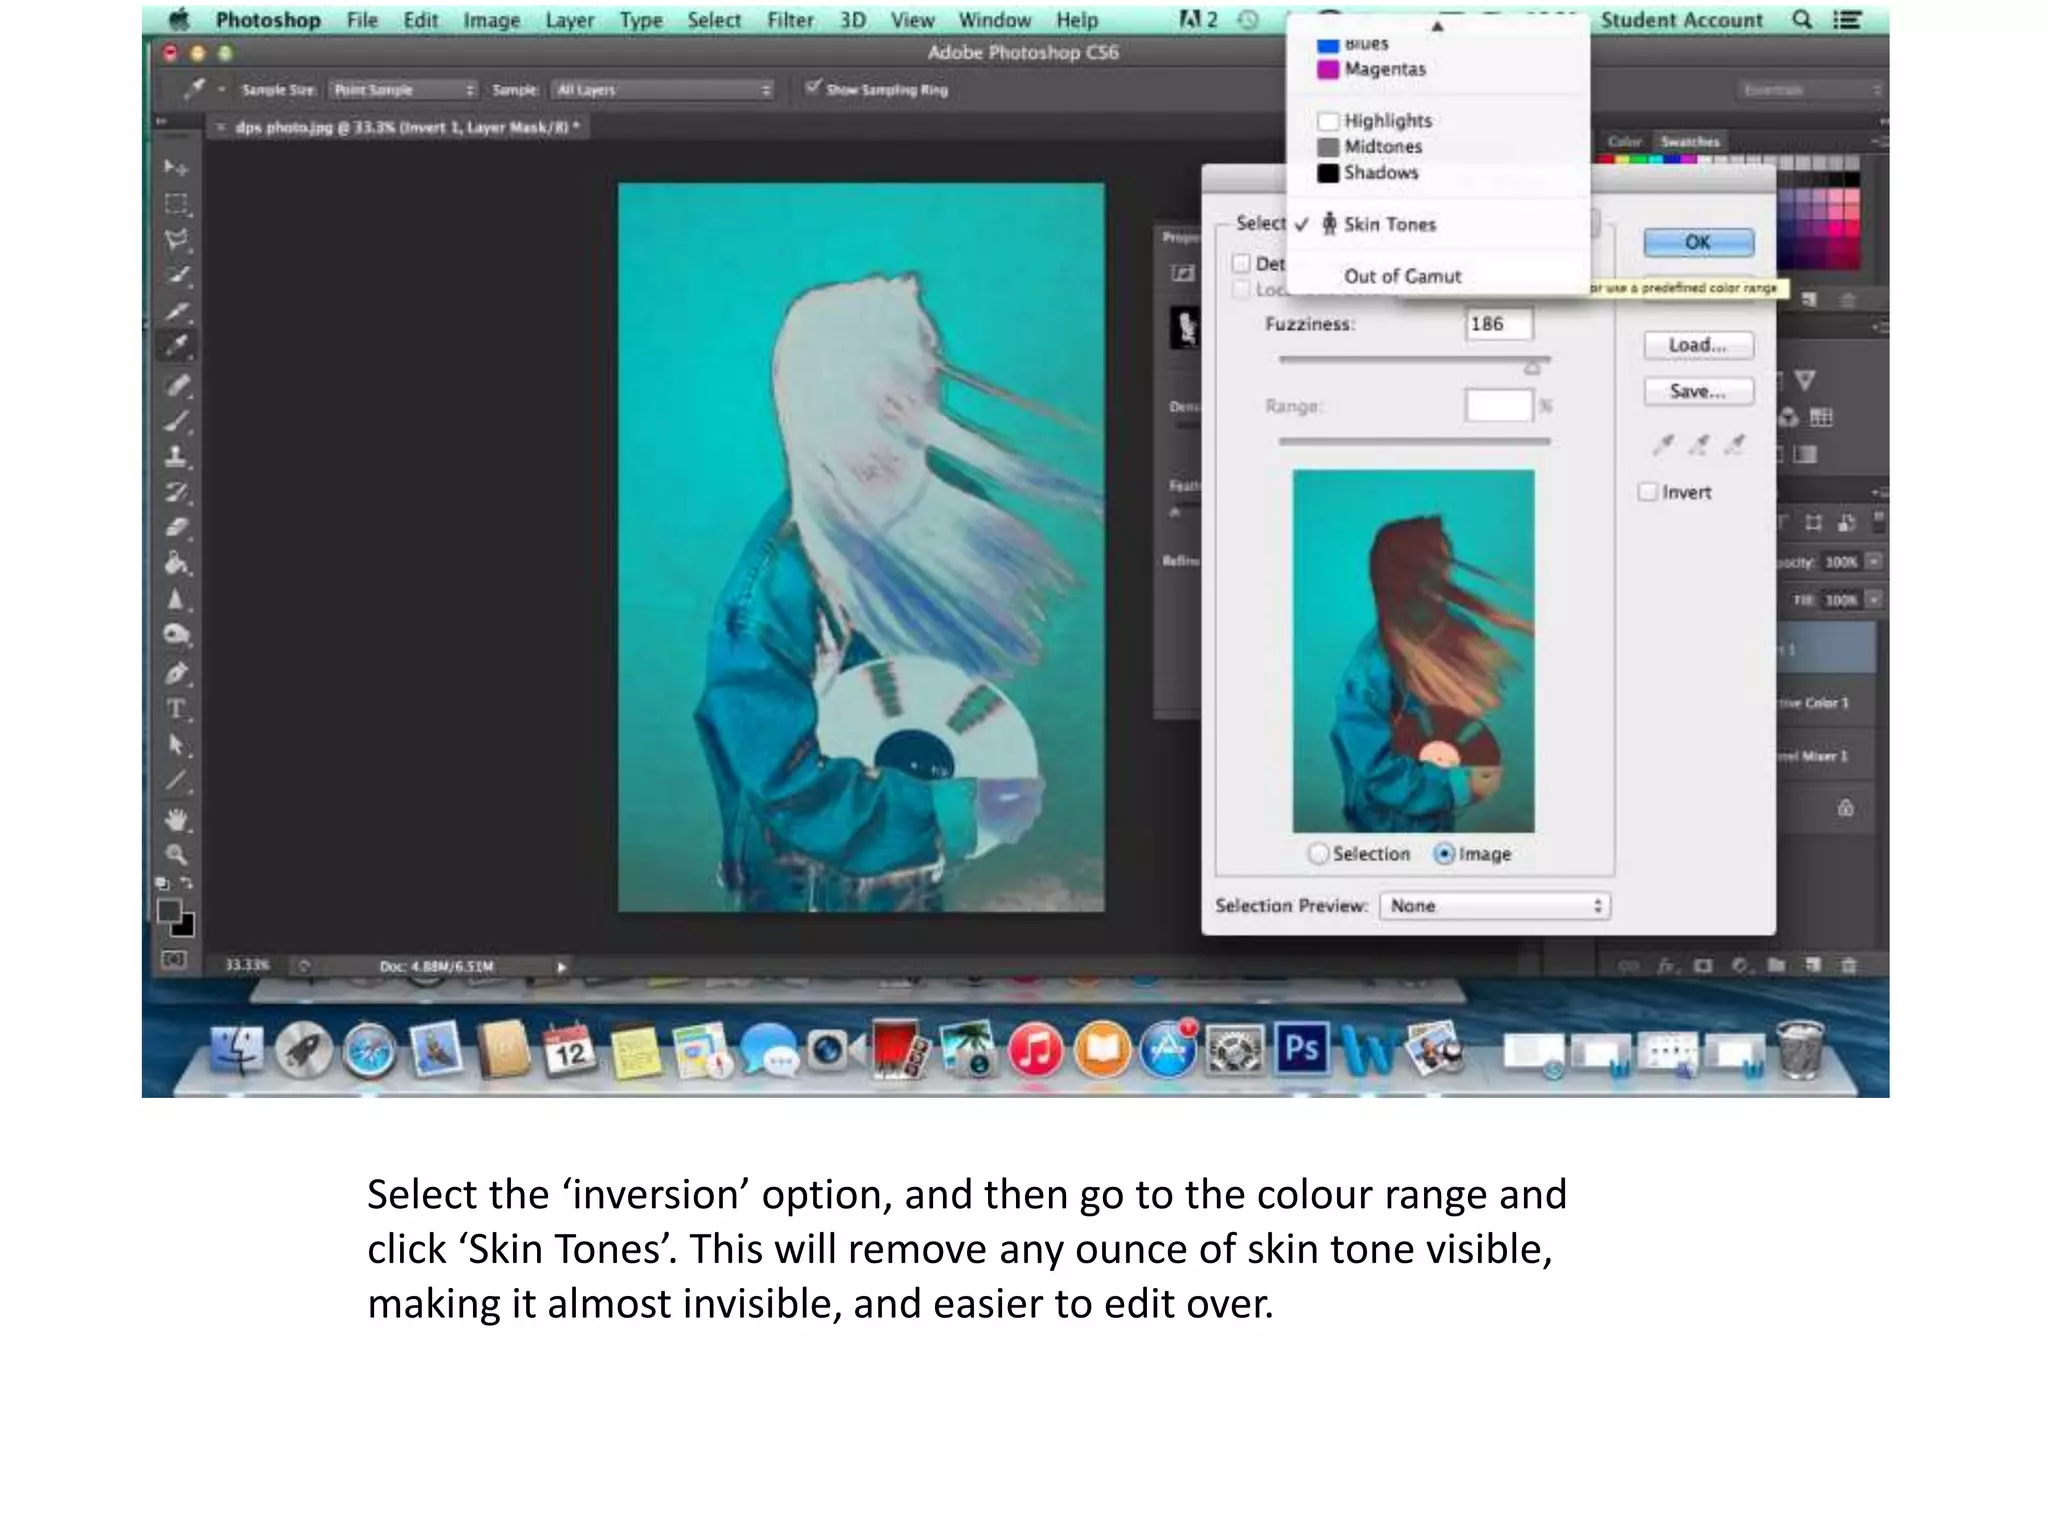2048x1536 pixels.
Task: Select the Paint Bucket tool
Action: (176, 563)
